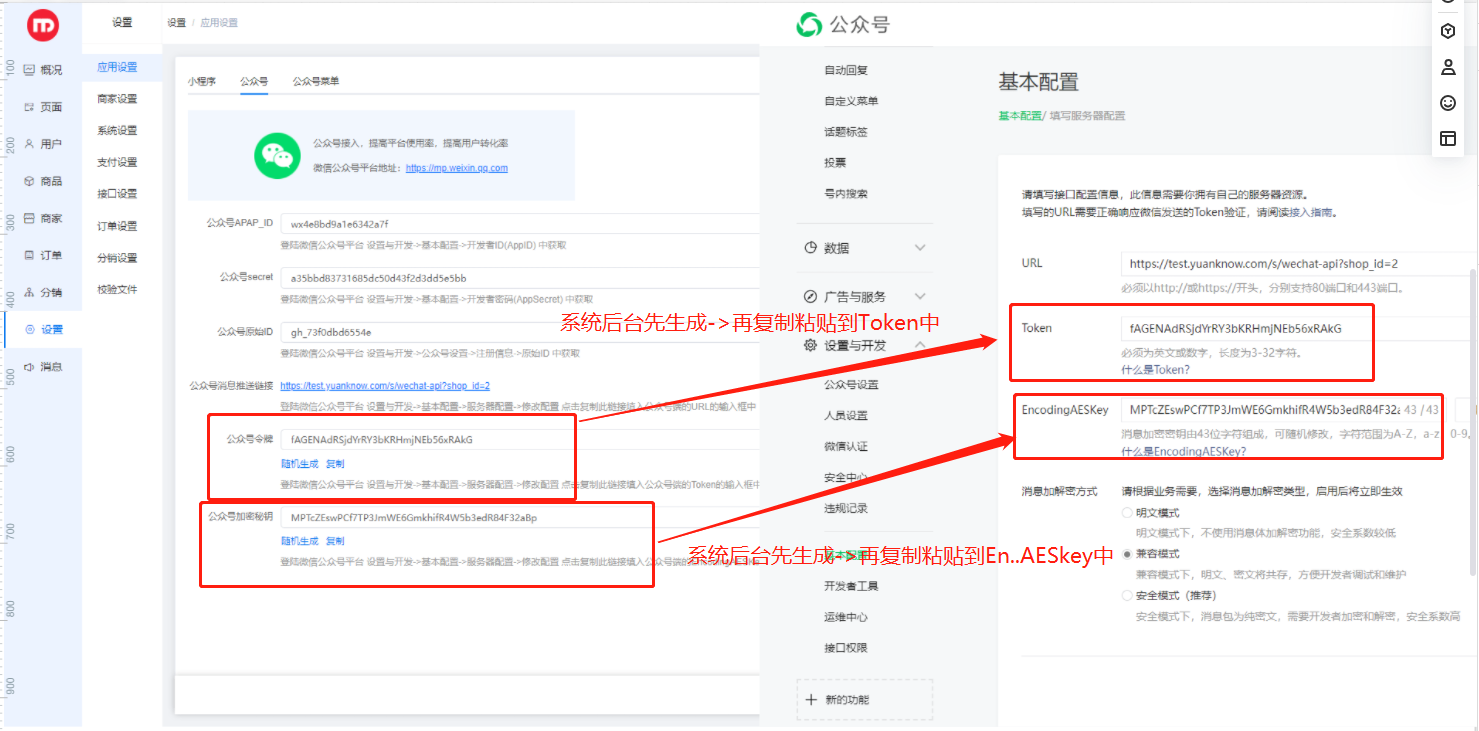The image size is (1479, 731).
Task: Click the hexagon icon in the floating toolbar
Action: coord(1447,31)
